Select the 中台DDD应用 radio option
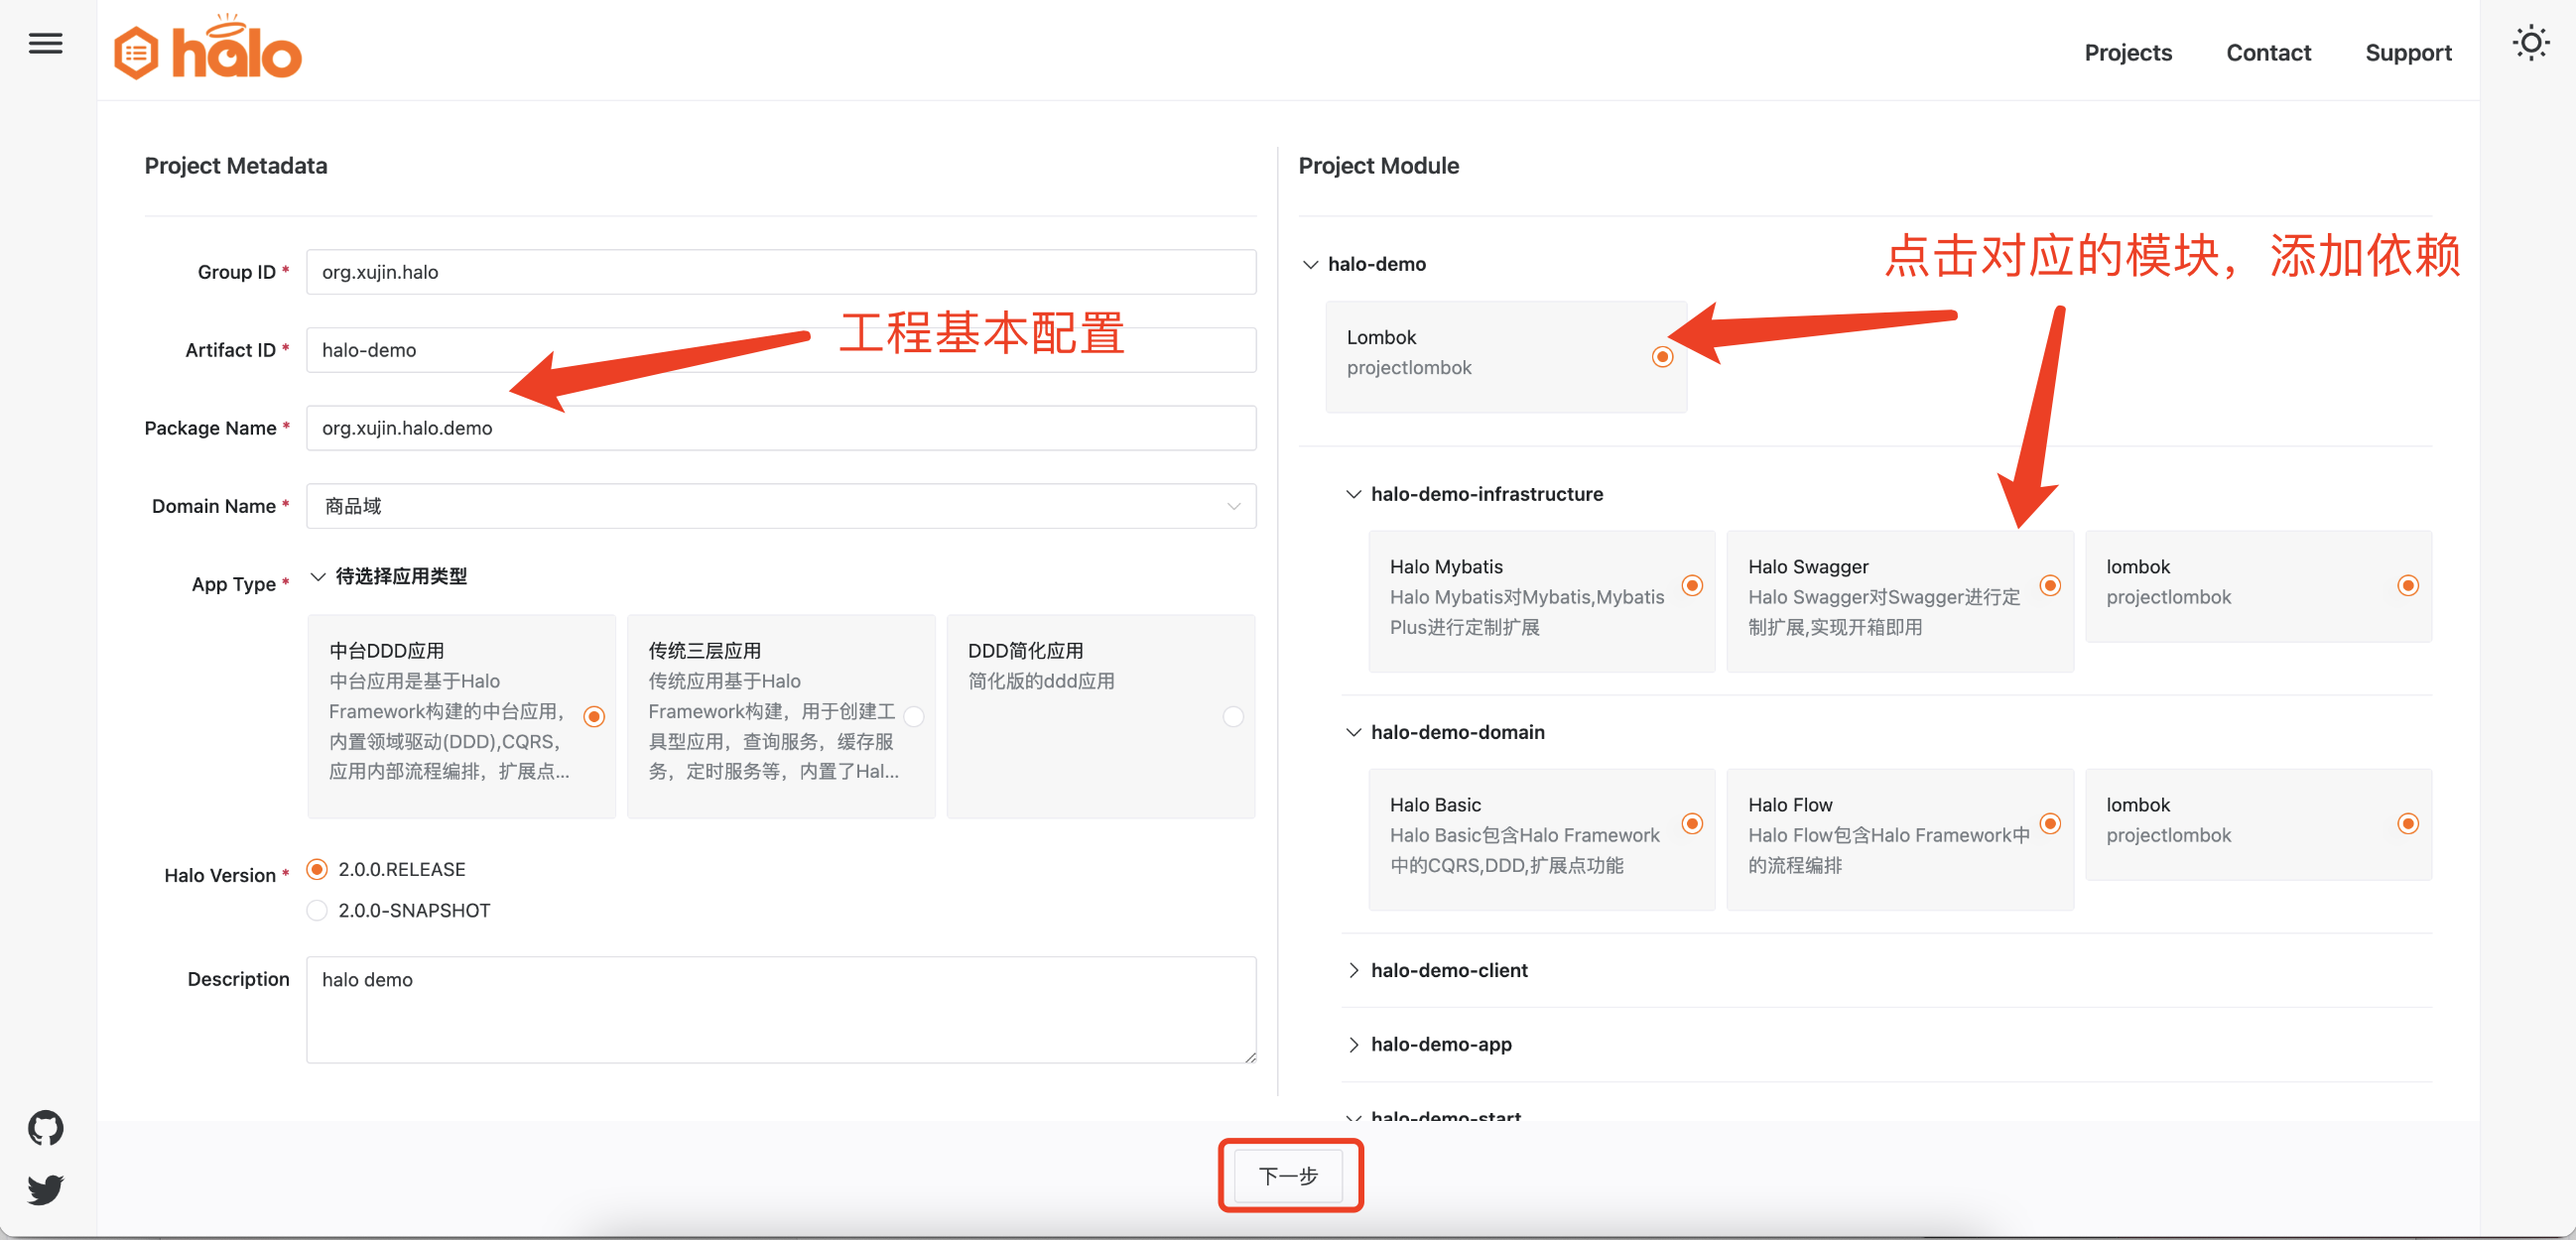 [594, 716]
